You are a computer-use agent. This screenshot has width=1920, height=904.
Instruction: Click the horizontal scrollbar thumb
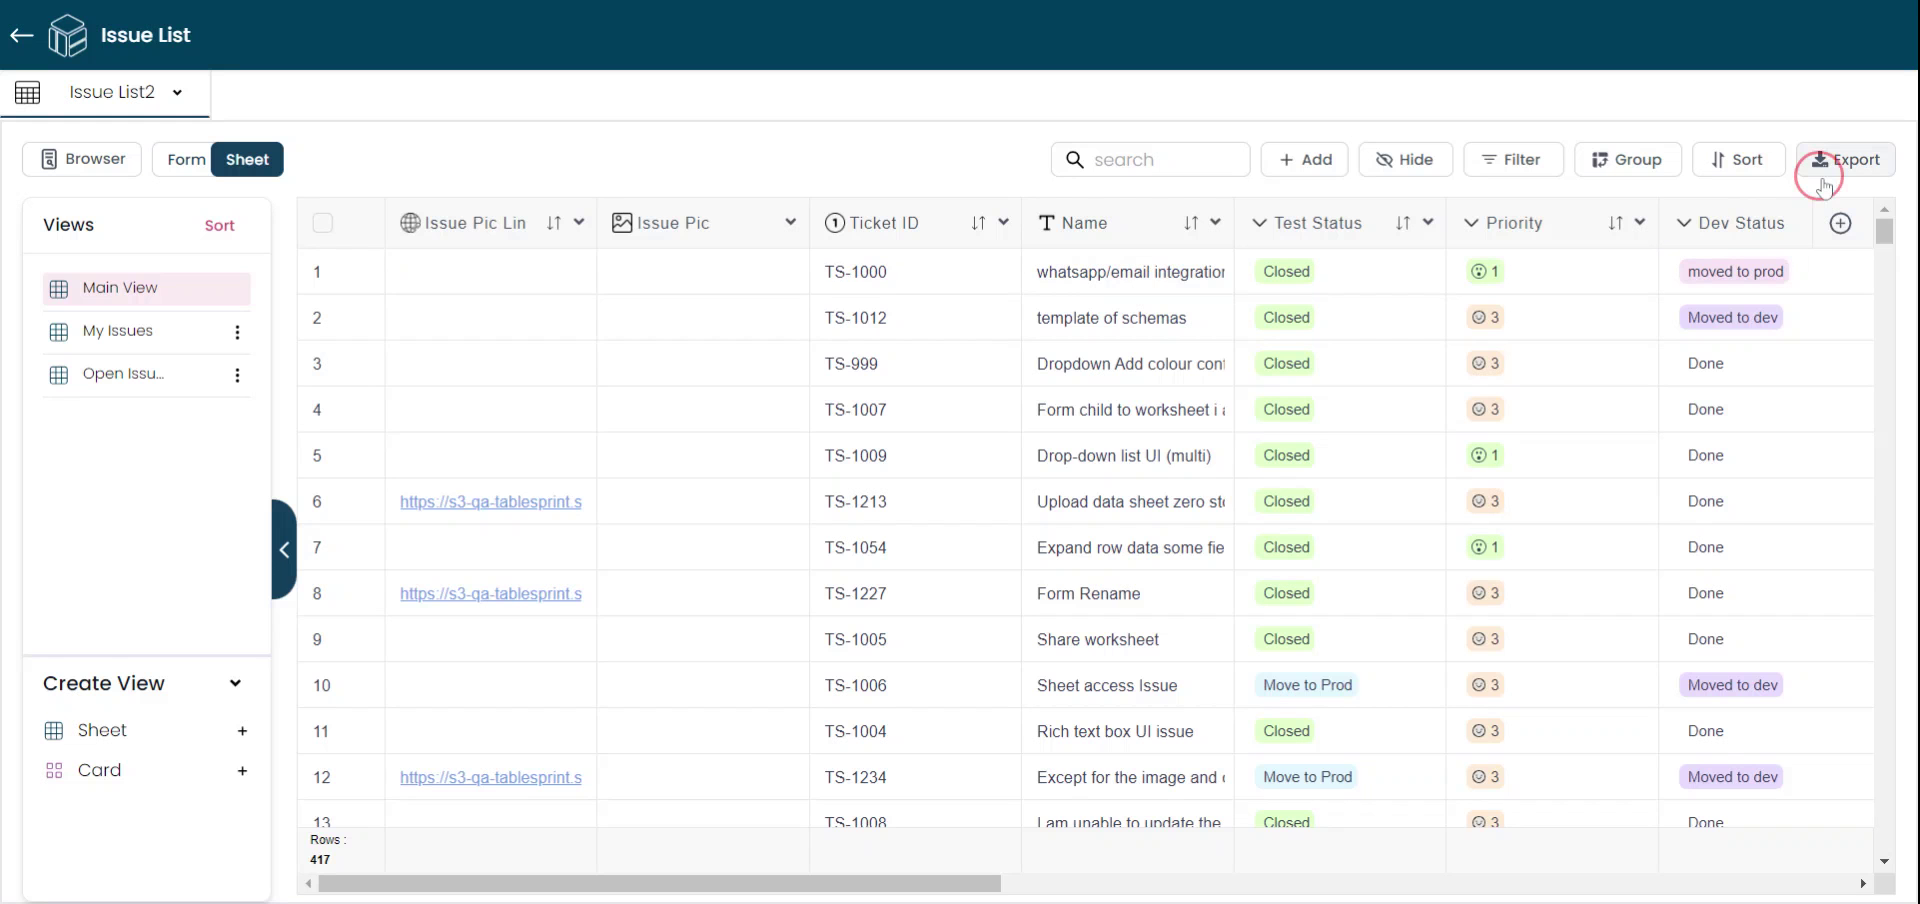(659, 884)
